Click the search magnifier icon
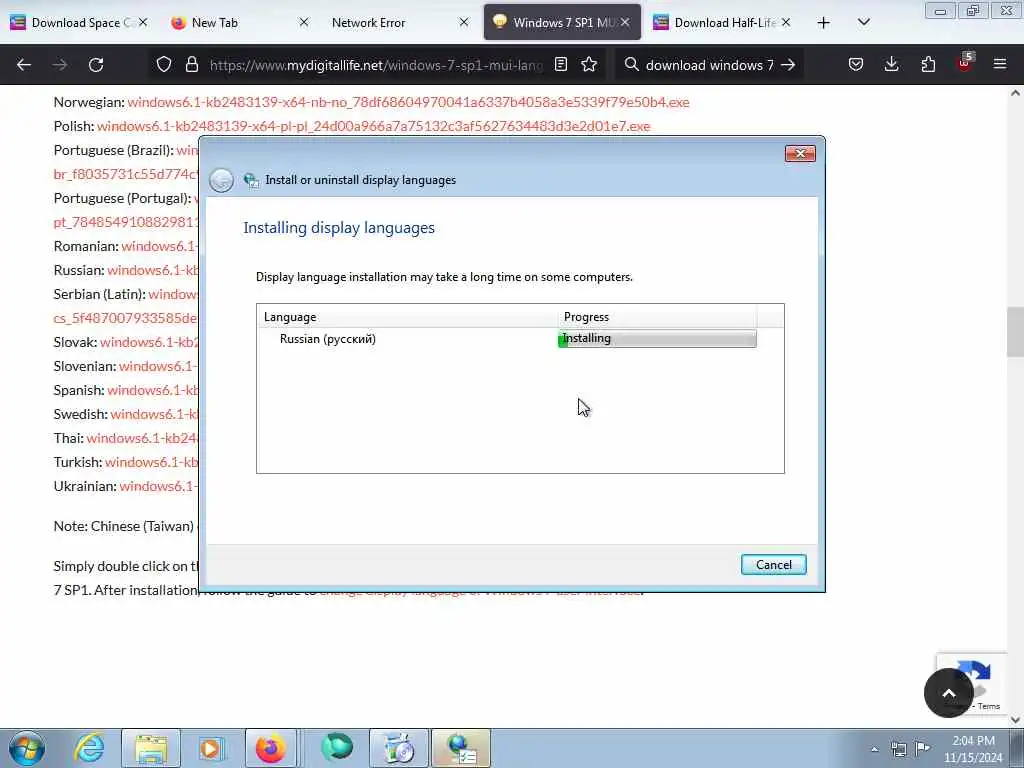The image size is (1024, 768). (632, 65)
